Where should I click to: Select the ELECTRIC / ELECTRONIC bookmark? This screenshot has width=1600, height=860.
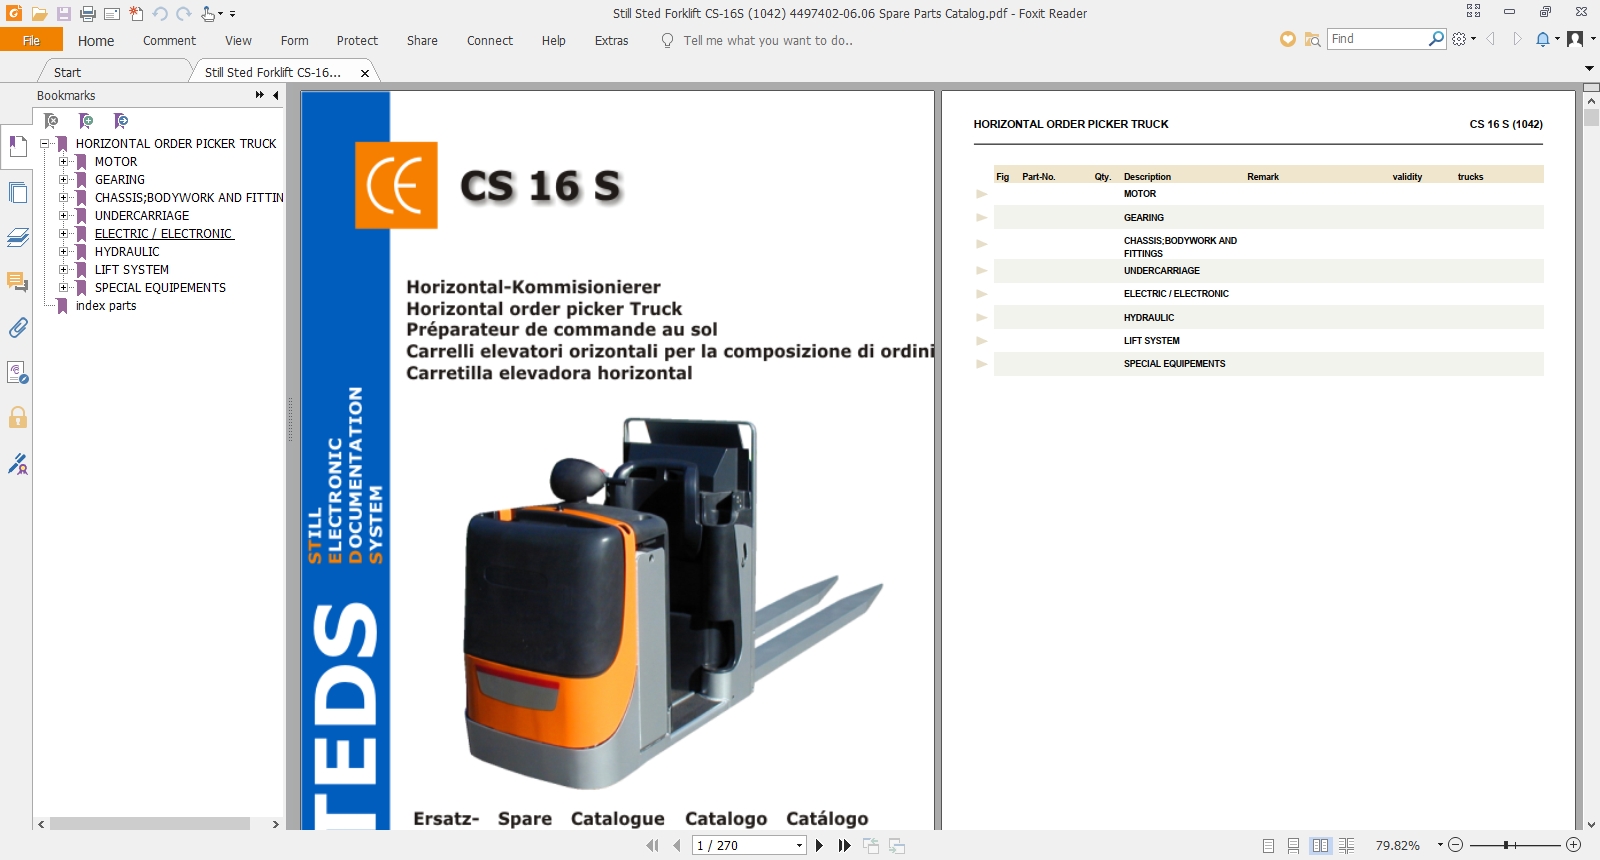coord(164,234)
